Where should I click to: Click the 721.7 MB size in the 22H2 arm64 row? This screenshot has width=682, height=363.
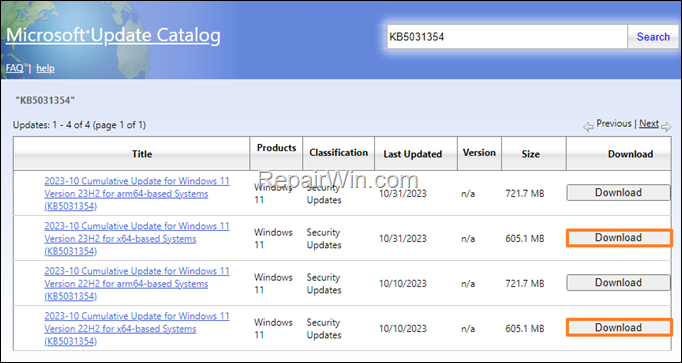525,283
